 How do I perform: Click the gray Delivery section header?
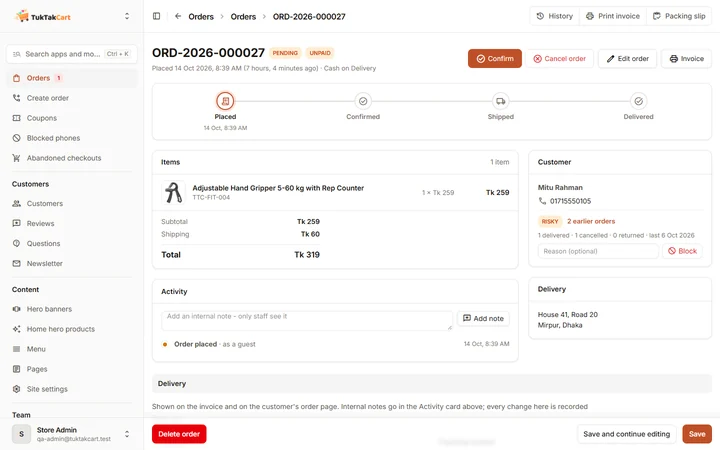[432, 383]
